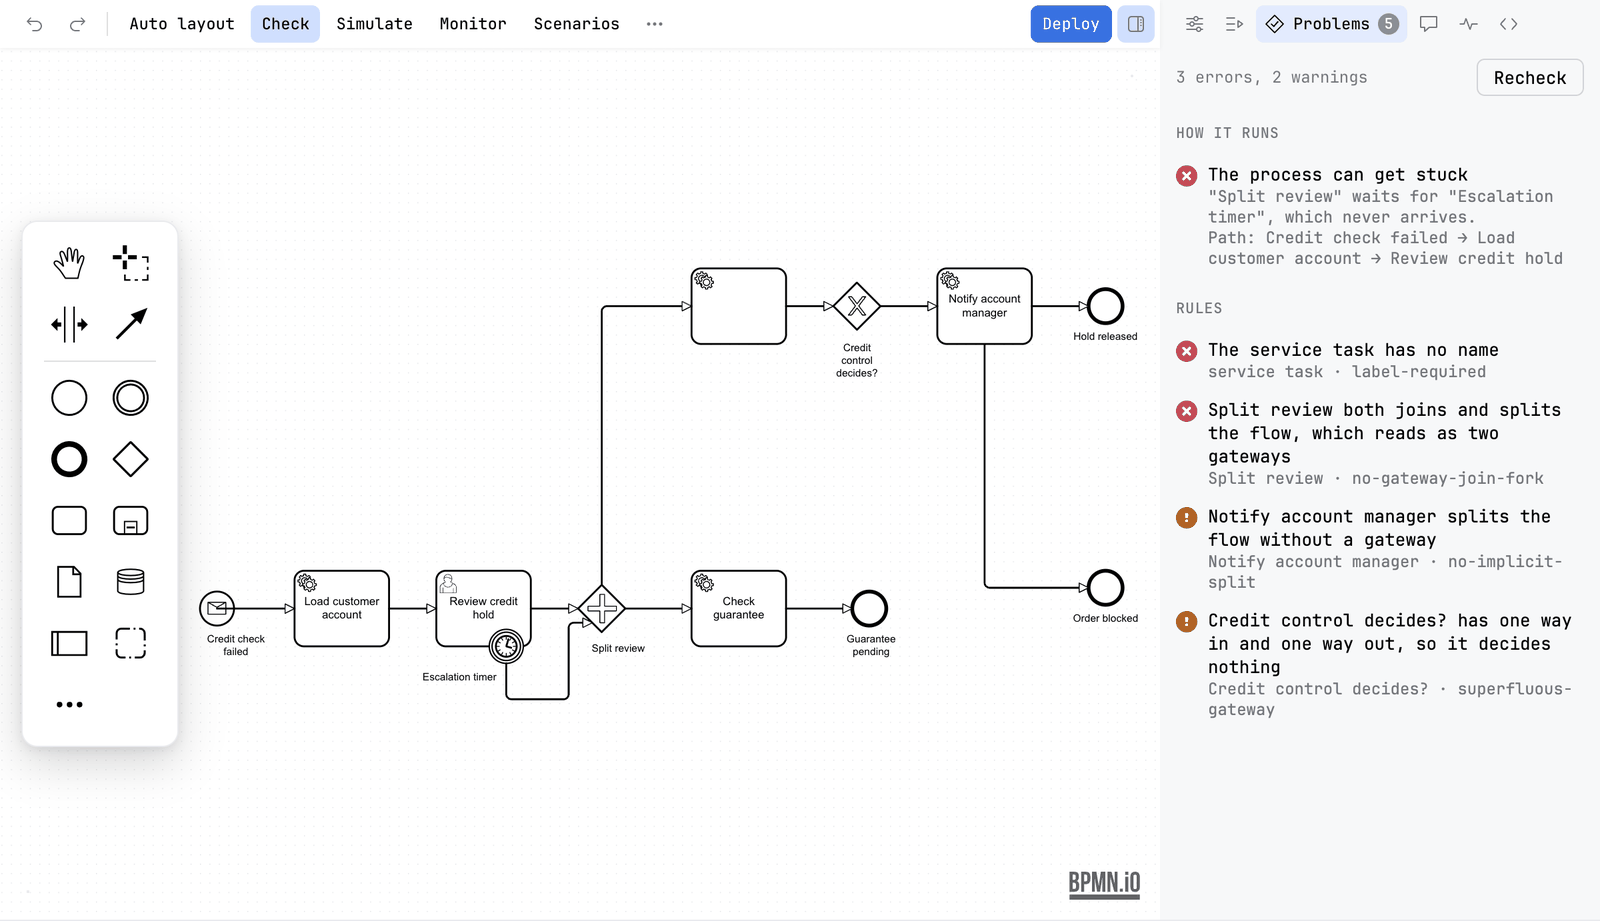The width and height of the screenshot is (1600, 921).
Task: Activate the hand tool in the palette
Action: (69, 264)
